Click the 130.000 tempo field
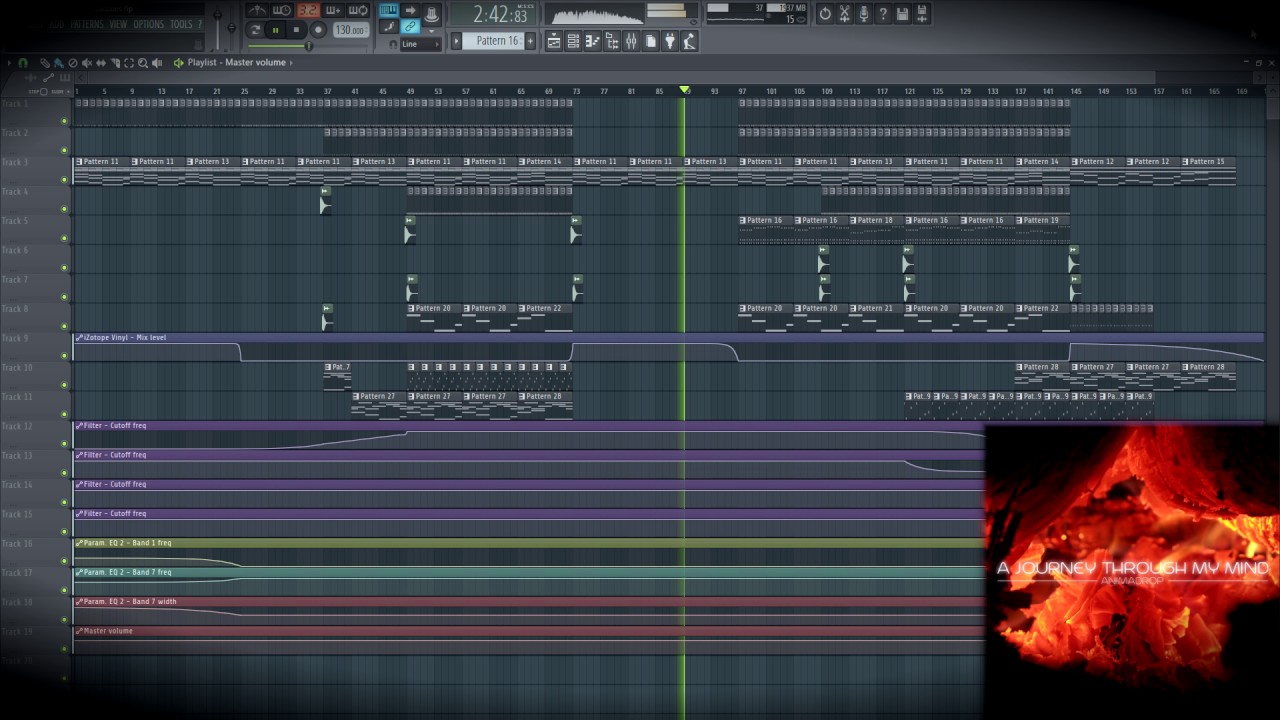 tap(350, 30)
